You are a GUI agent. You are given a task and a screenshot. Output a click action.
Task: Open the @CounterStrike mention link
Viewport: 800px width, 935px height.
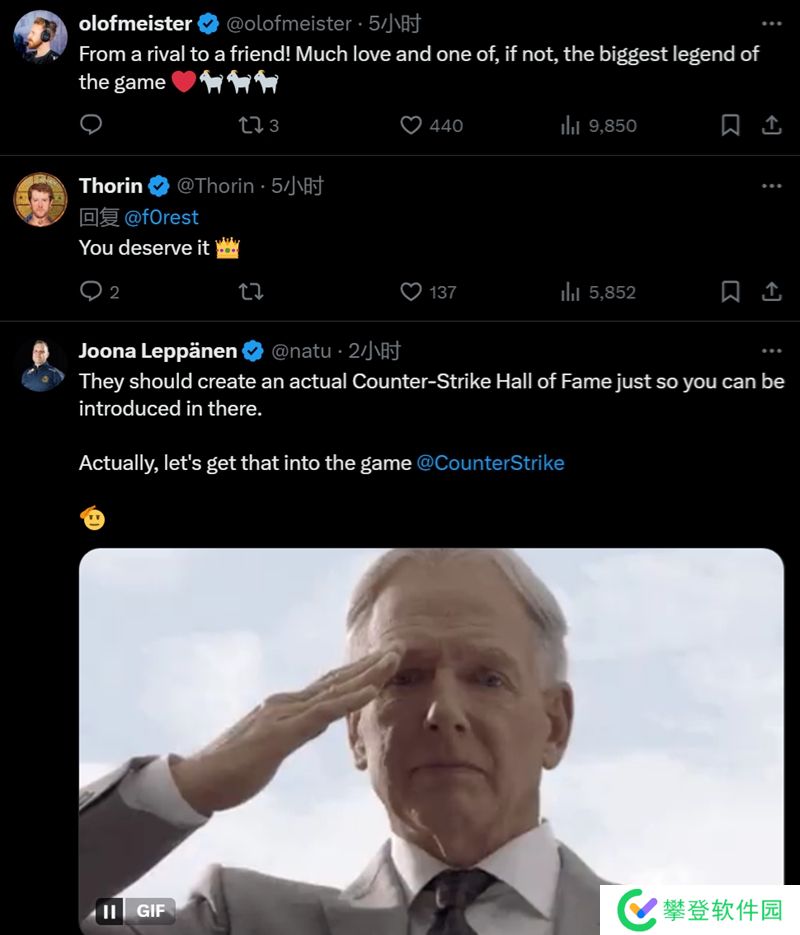pos(490,463)
